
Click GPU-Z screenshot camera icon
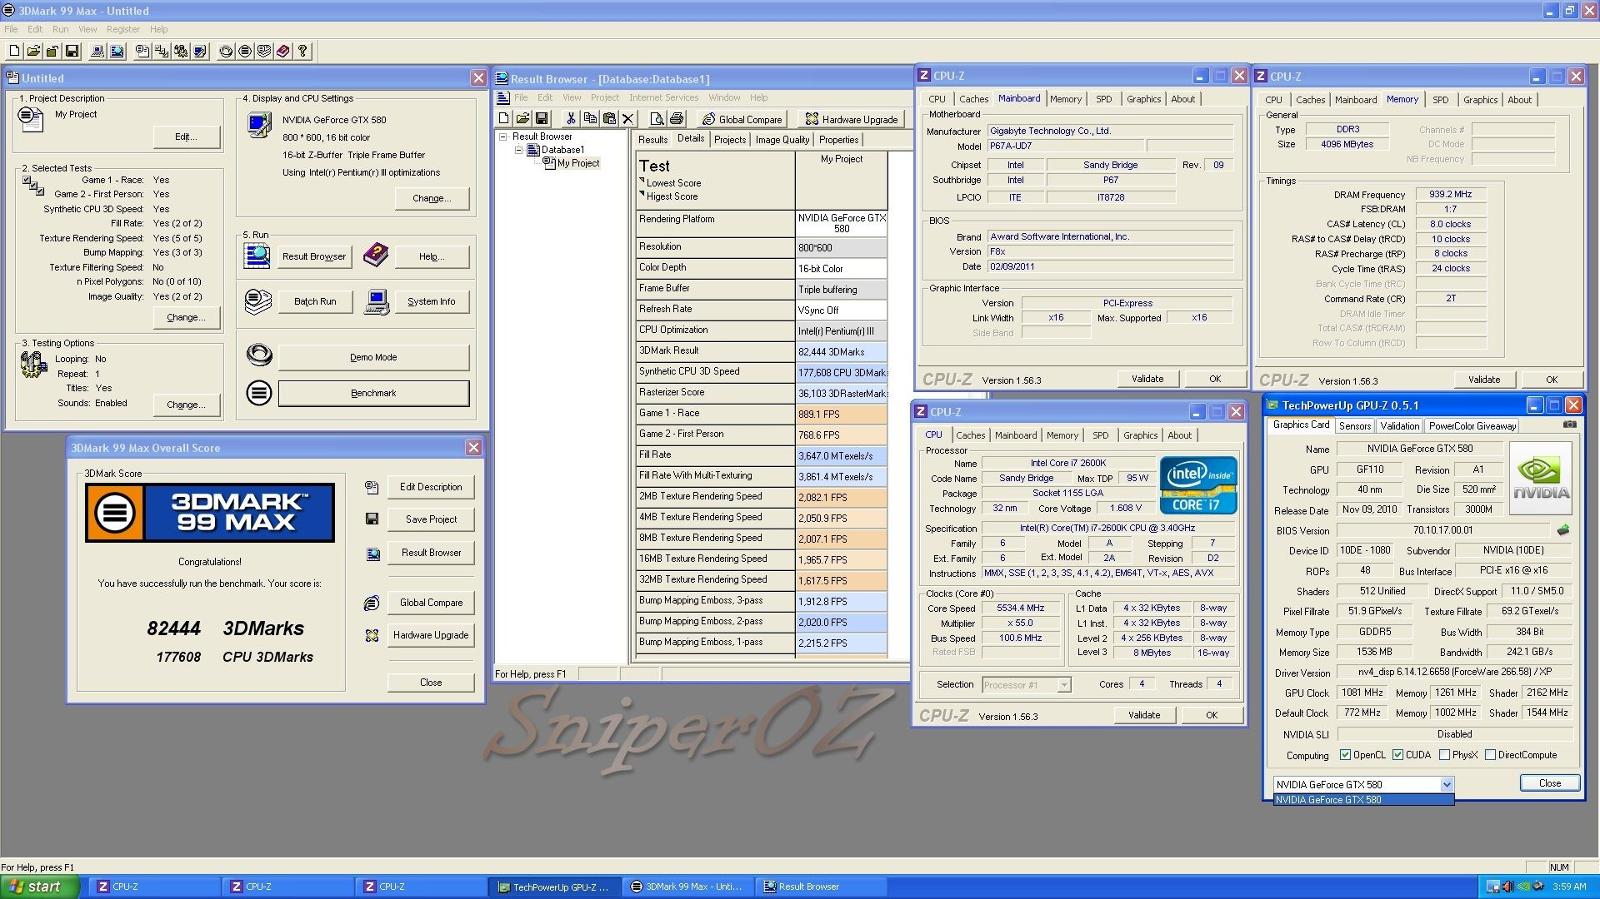[1570, 425]
